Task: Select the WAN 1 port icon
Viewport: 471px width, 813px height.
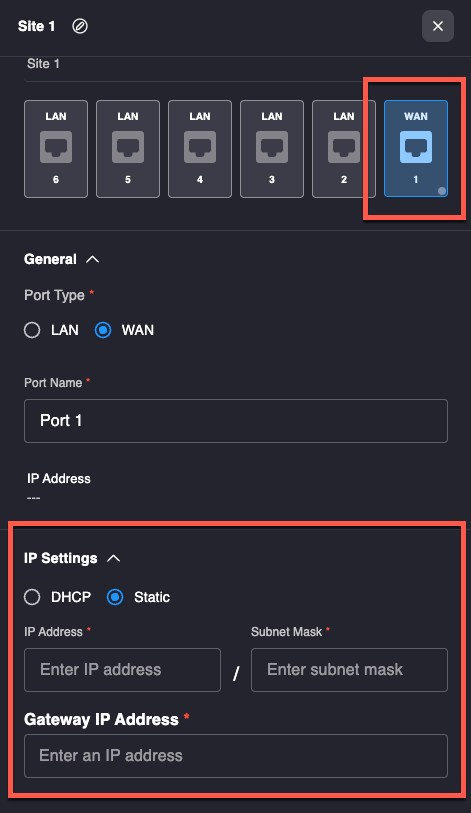Action: [416, 148]
